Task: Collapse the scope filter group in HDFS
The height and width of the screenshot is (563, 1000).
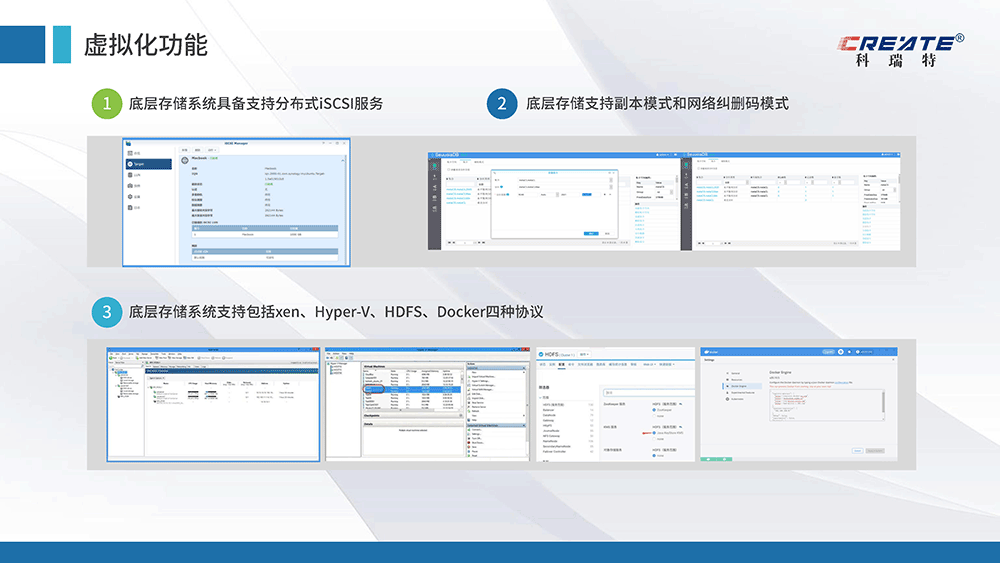Action: (540, 397)
